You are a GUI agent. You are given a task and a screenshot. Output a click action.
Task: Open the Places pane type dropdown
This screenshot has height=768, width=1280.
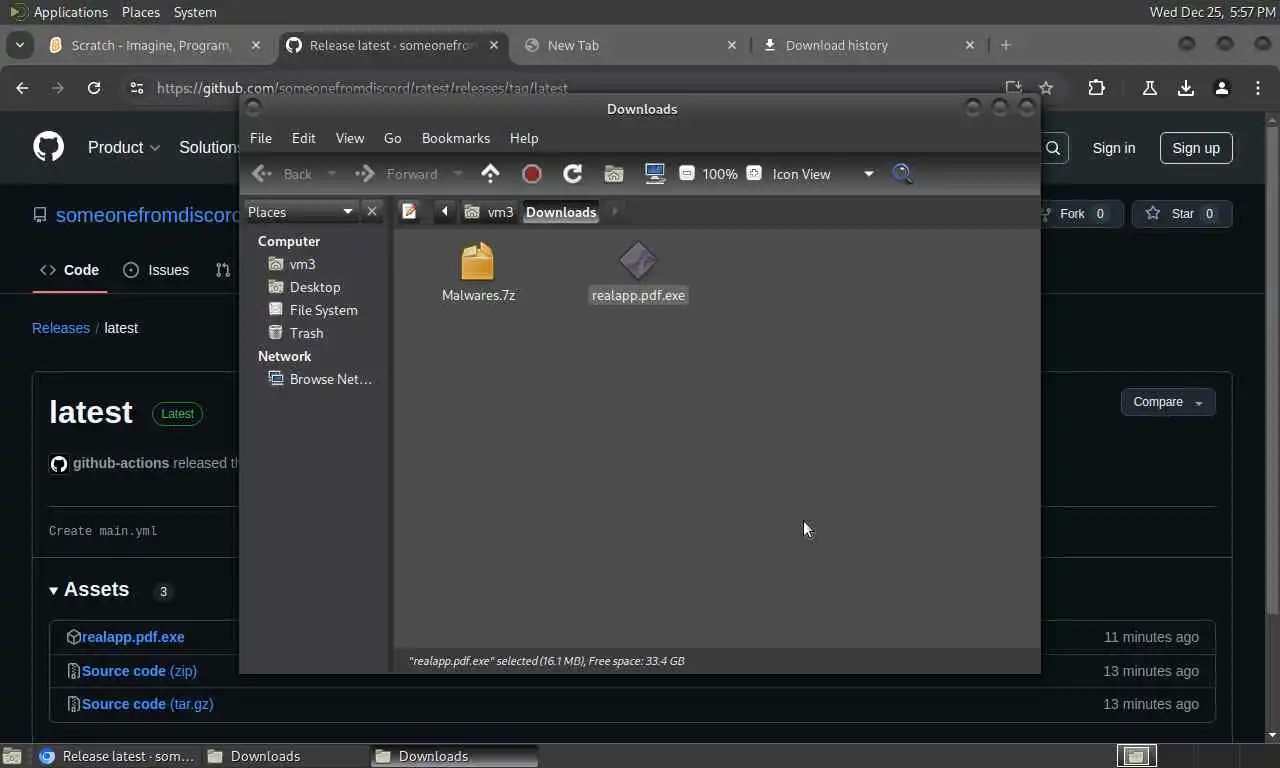[x=301, y=211]
